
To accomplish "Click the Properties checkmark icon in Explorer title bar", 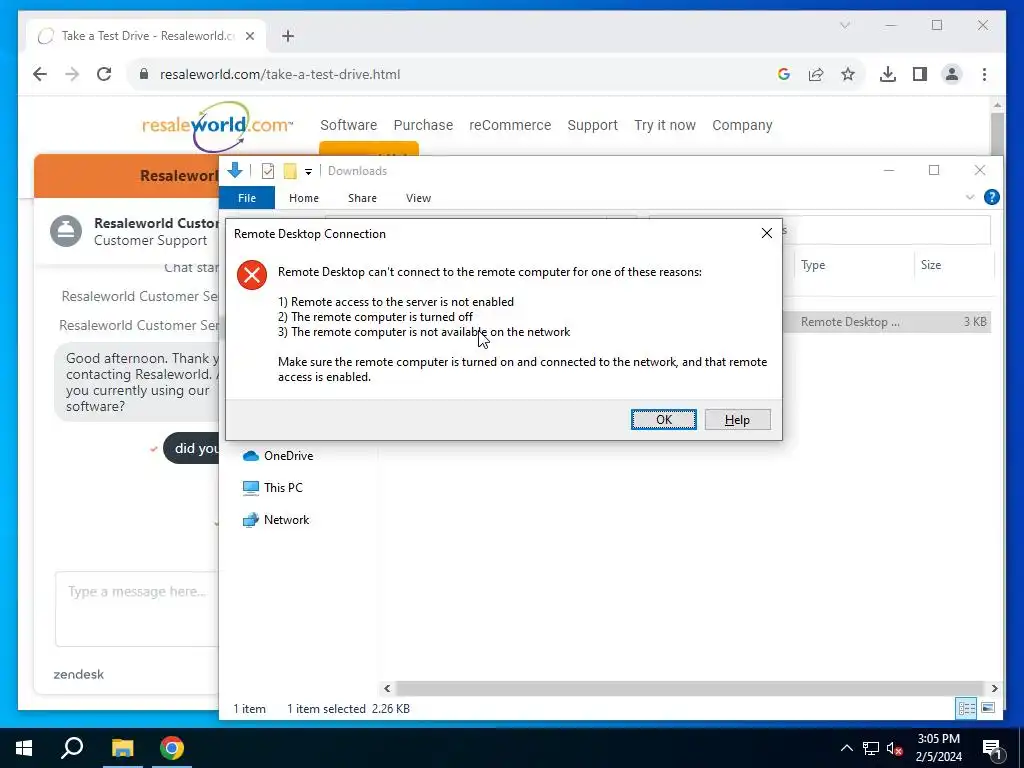I will [268, 171].
